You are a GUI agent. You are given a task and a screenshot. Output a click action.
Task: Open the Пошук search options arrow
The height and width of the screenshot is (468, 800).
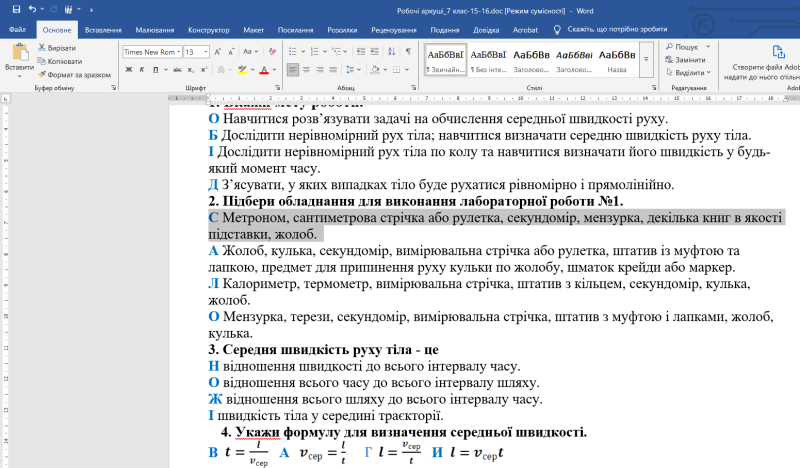pos(708,47)
